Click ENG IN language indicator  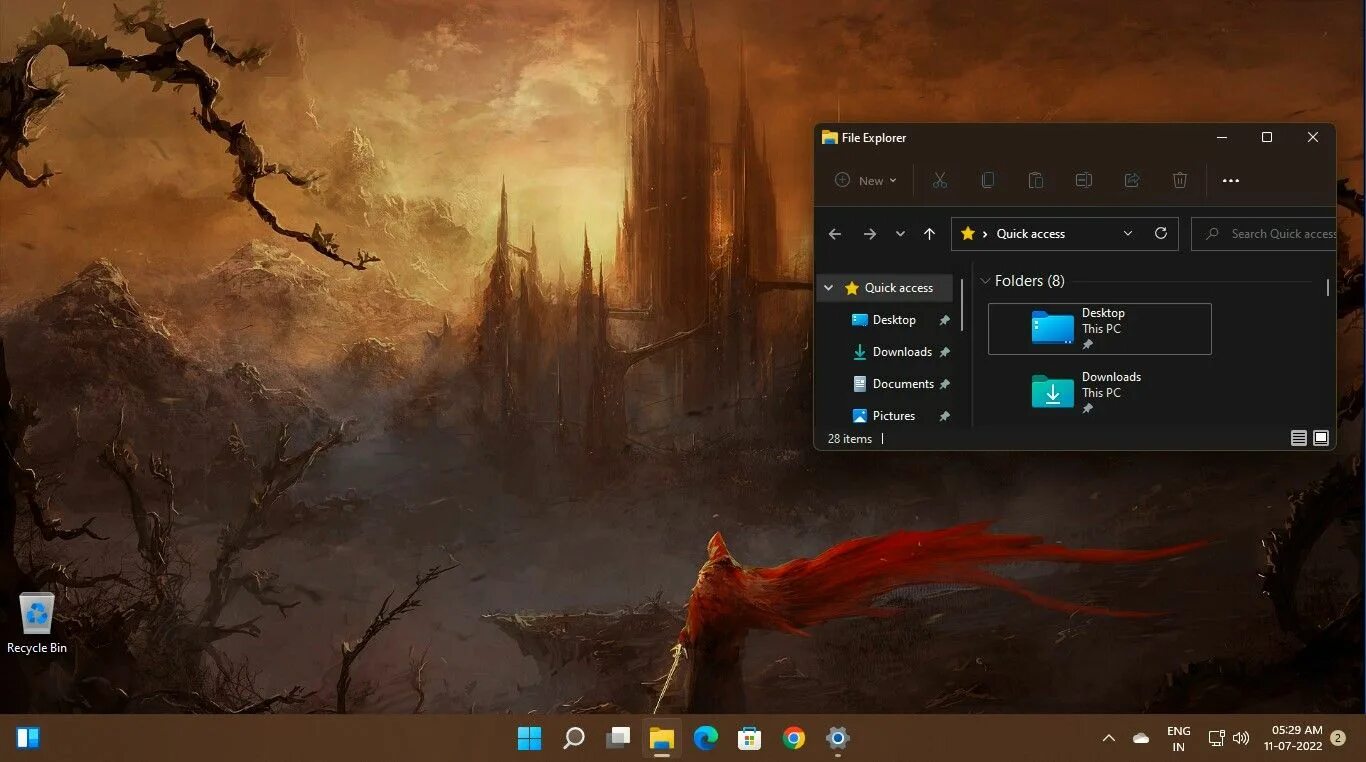coord(1179,739)
